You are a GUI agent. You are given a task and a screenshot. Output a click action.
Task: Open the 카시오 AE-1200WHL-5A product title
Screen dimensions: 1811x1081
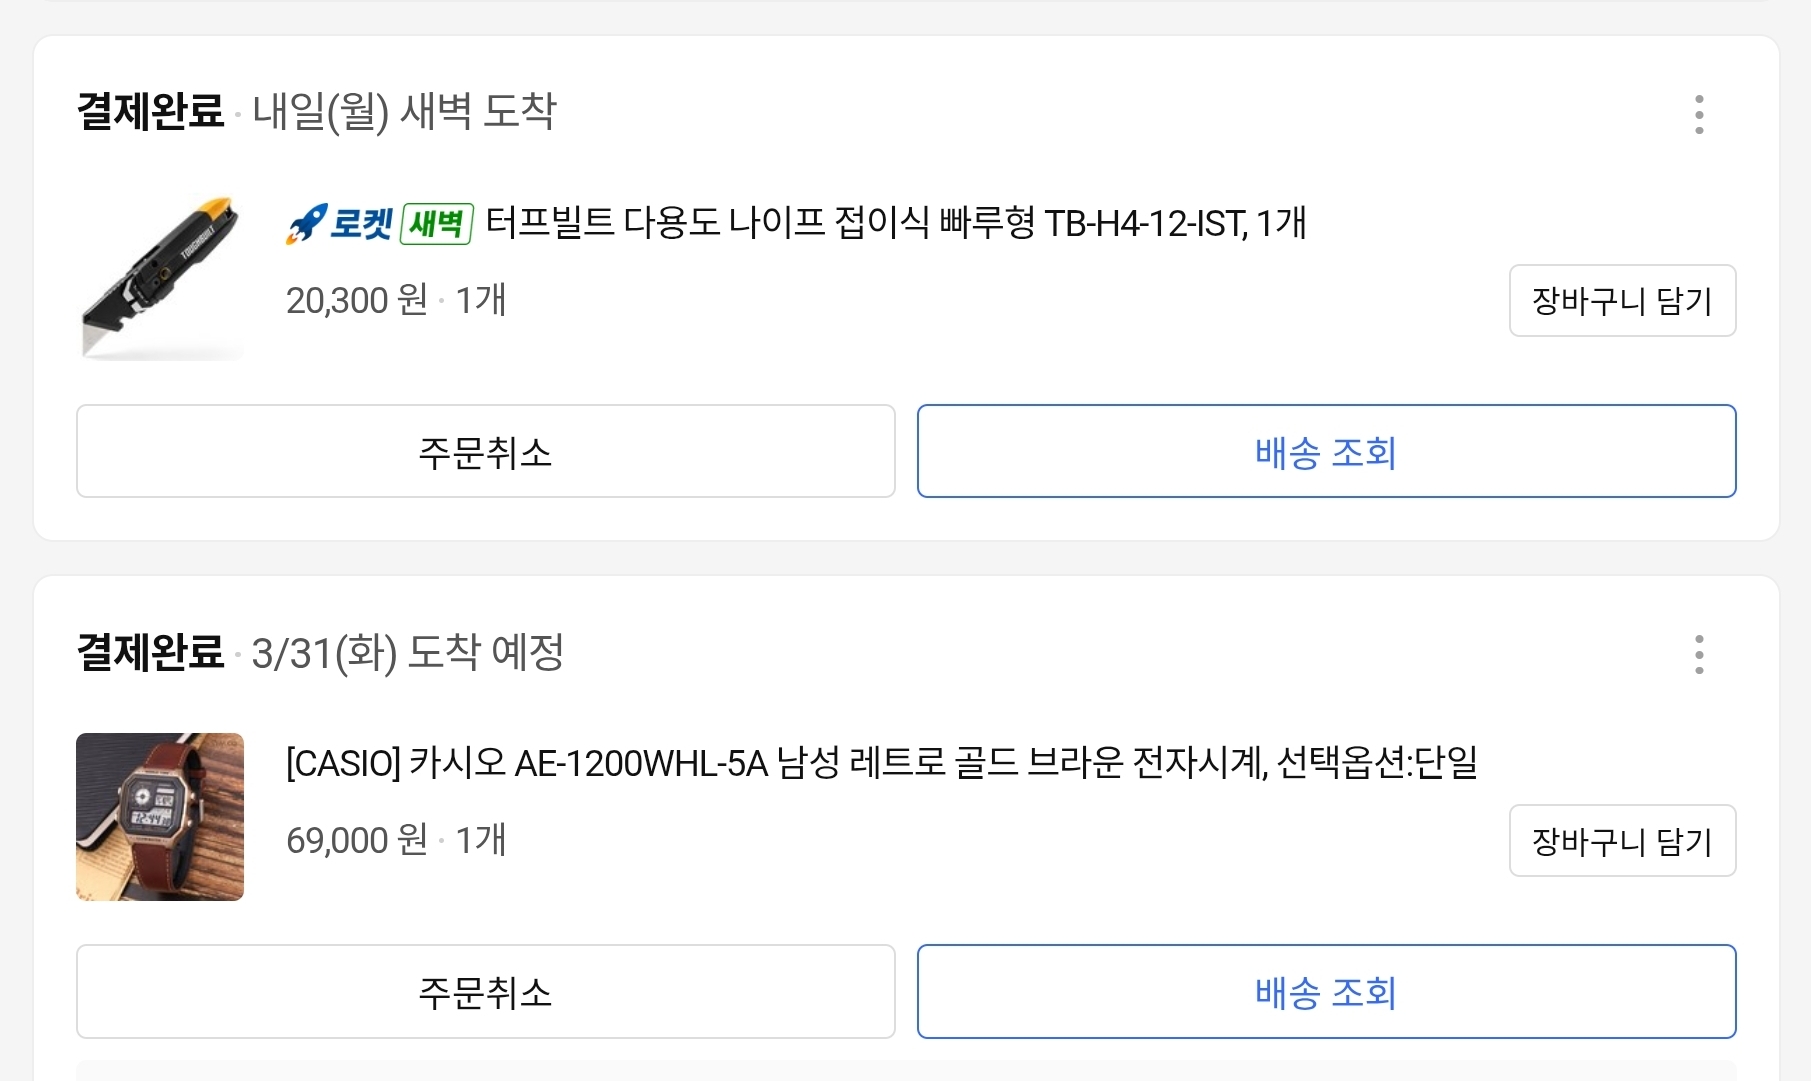[881, 763]
